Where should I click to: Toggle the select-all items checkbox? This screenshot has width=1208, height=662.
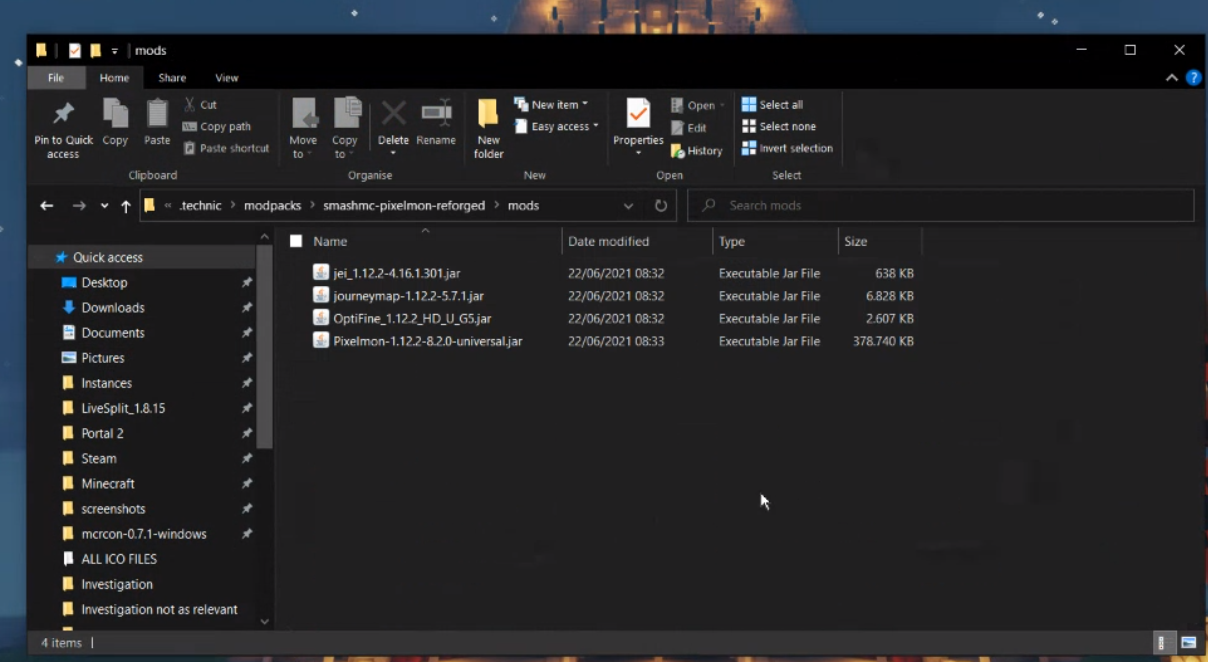[296, 241]
